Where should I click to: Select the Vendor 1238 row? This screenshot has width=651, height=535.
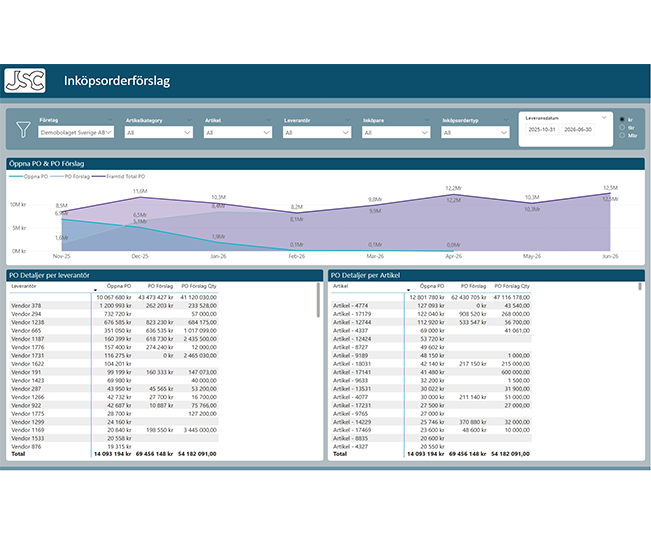(x=114, y=322)
